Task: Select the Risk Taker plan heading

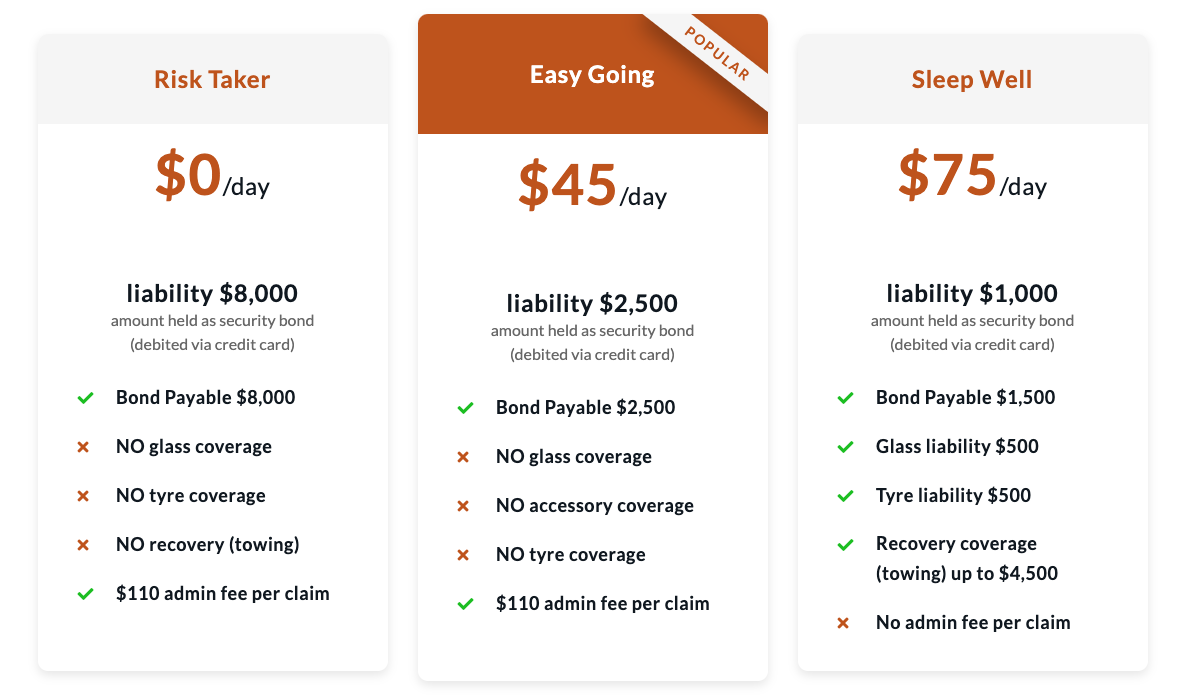Action: pyautogui.click(x=212, y=80)
